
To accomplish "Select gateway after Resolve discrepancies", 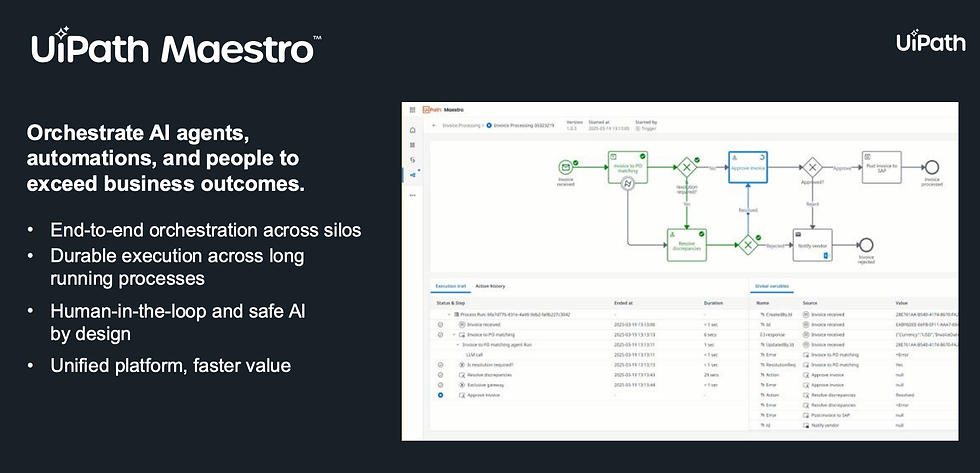I will coord(748,245).
